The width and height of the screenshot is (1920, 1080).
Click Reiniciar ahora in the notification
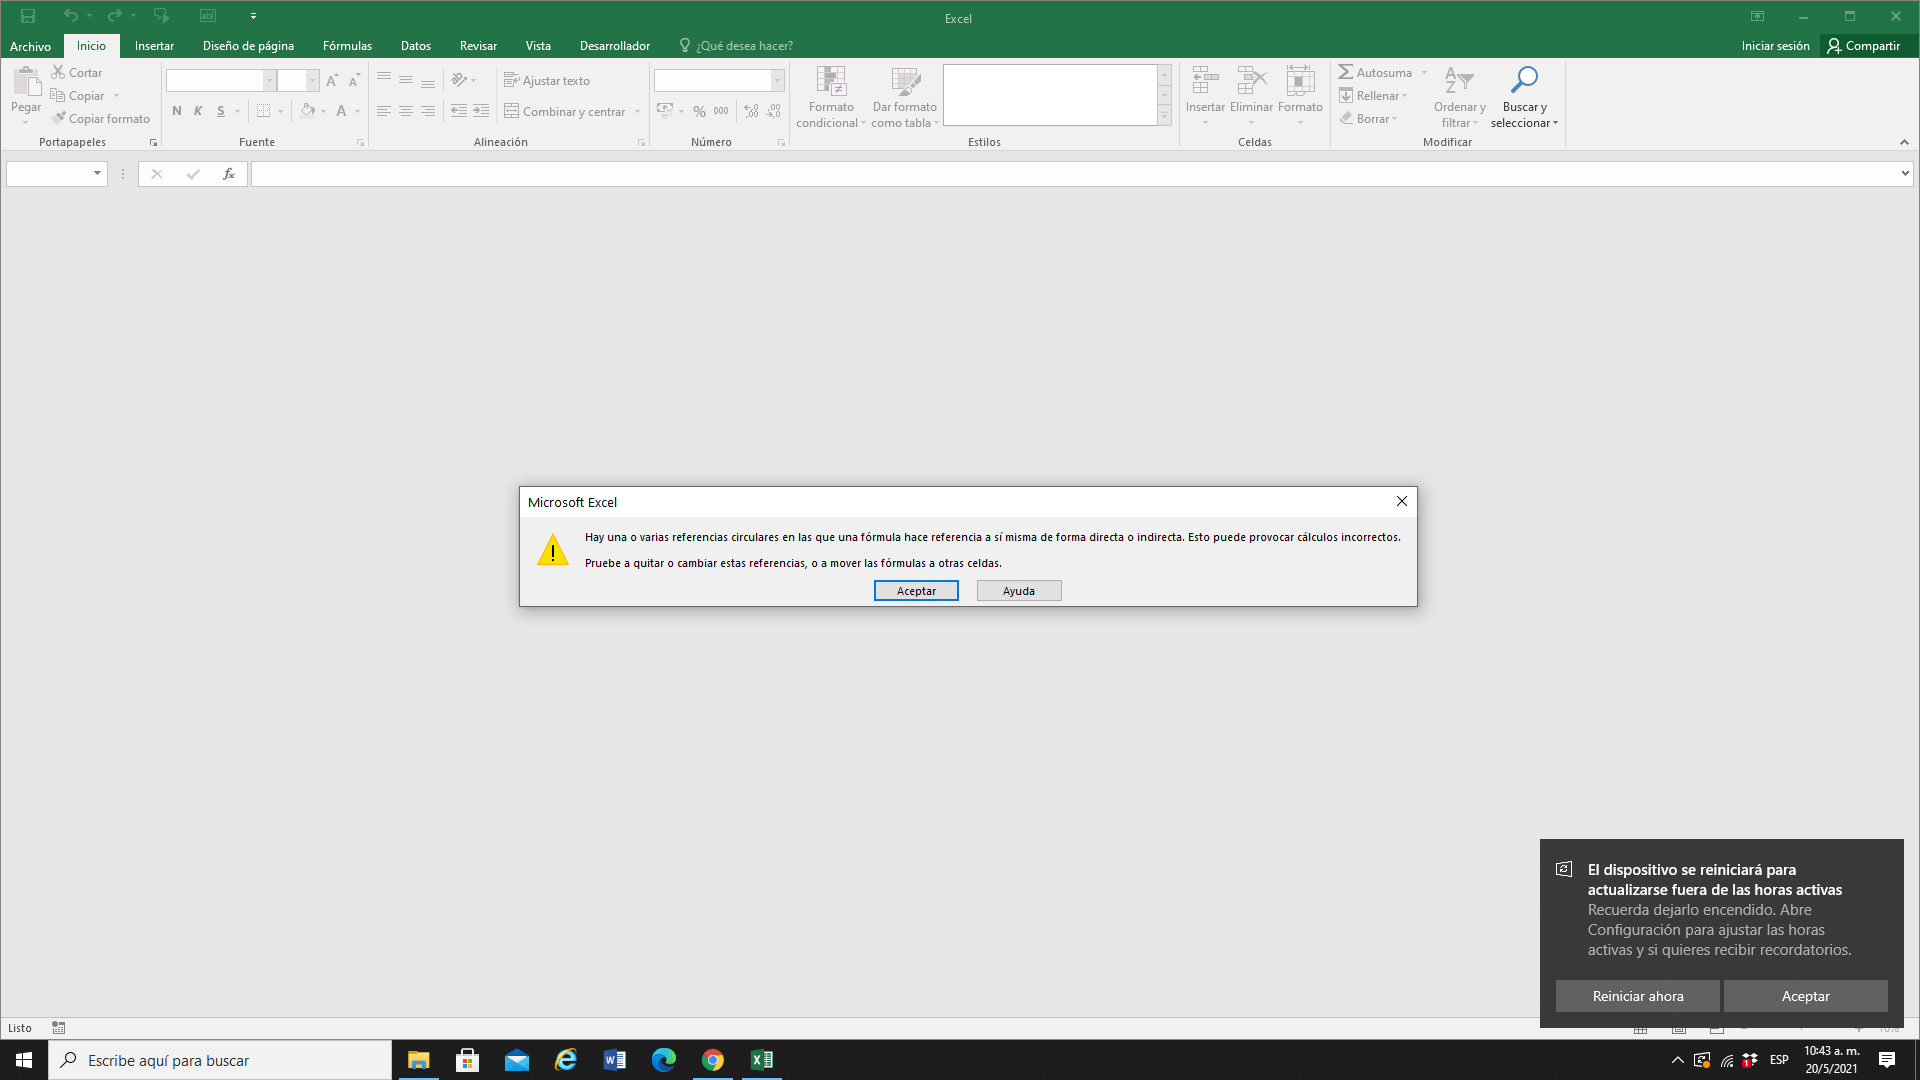tap(1637, 996)
